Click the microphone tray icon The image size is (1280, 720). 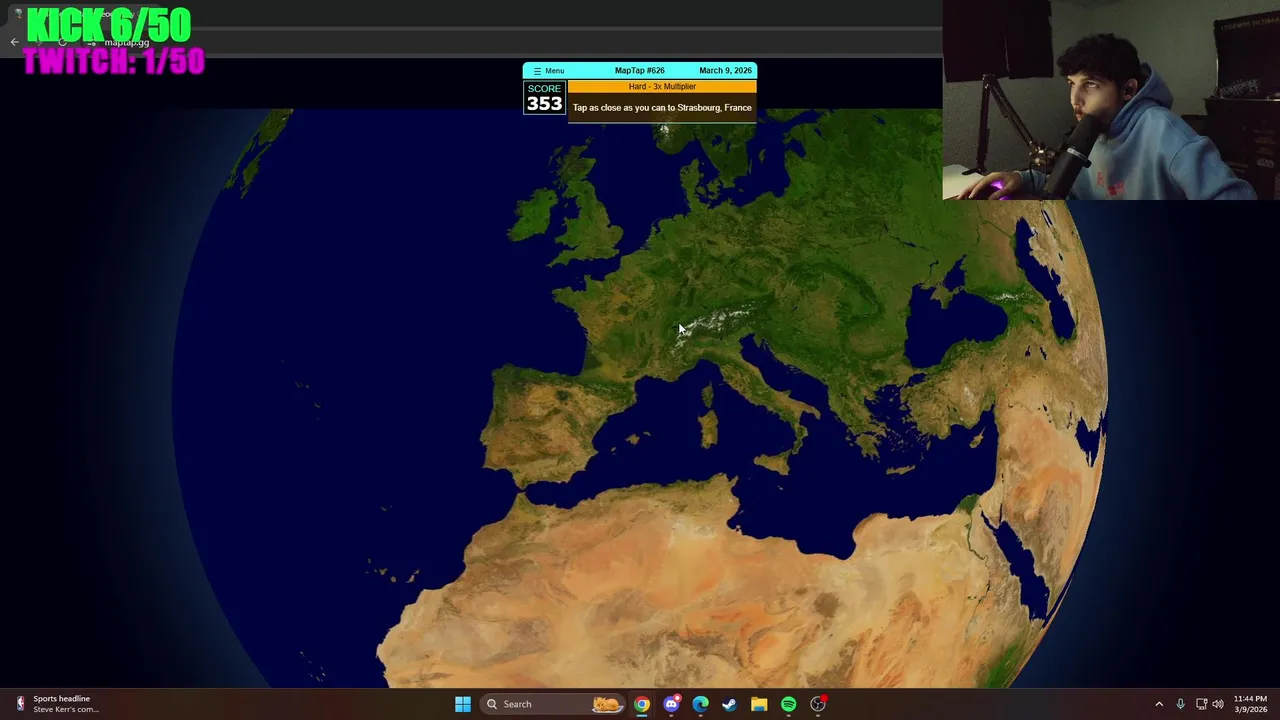coord(1180,704)
